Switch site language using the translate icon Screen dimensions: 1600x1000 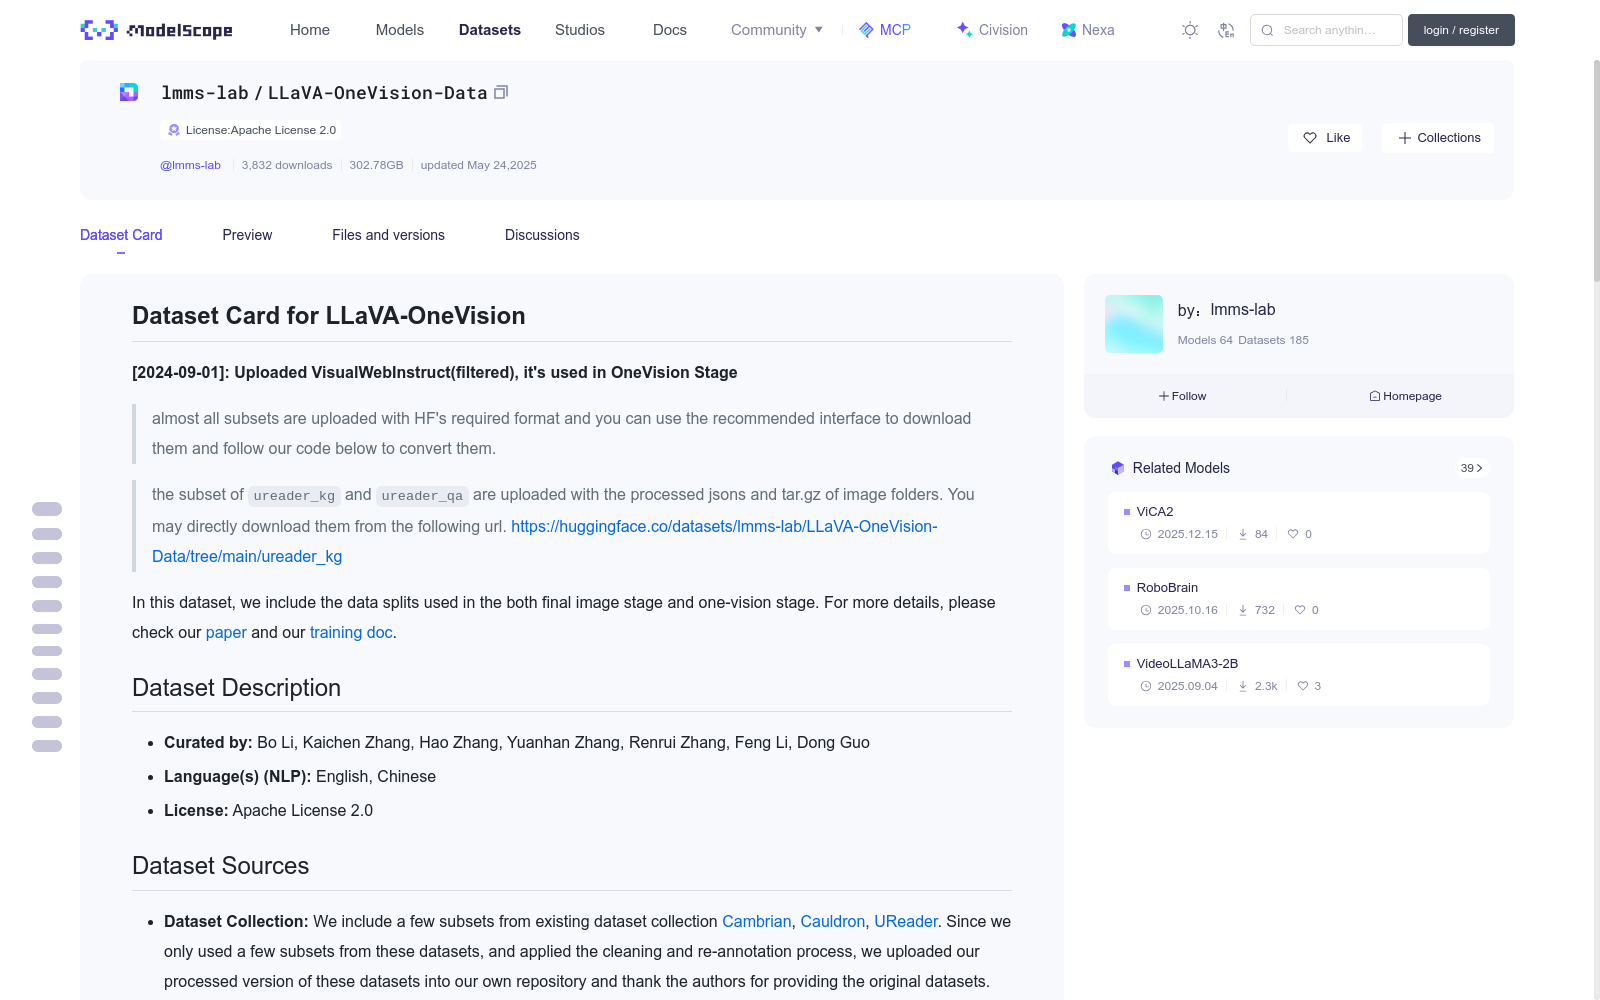(x=1226, y=30)
